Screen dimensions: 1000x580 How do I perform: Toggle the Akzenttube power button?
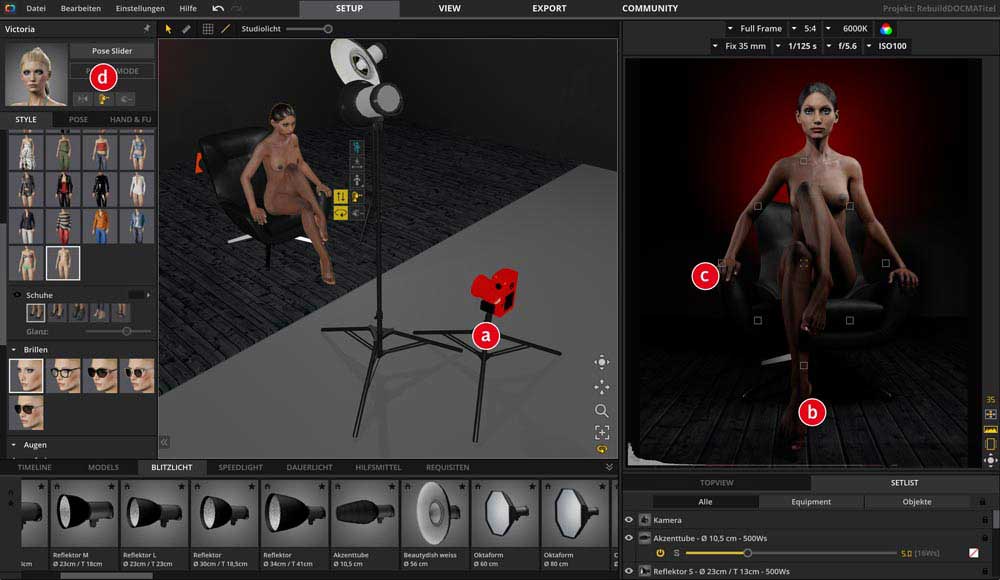pyautogui.click(x=660, y=553)
